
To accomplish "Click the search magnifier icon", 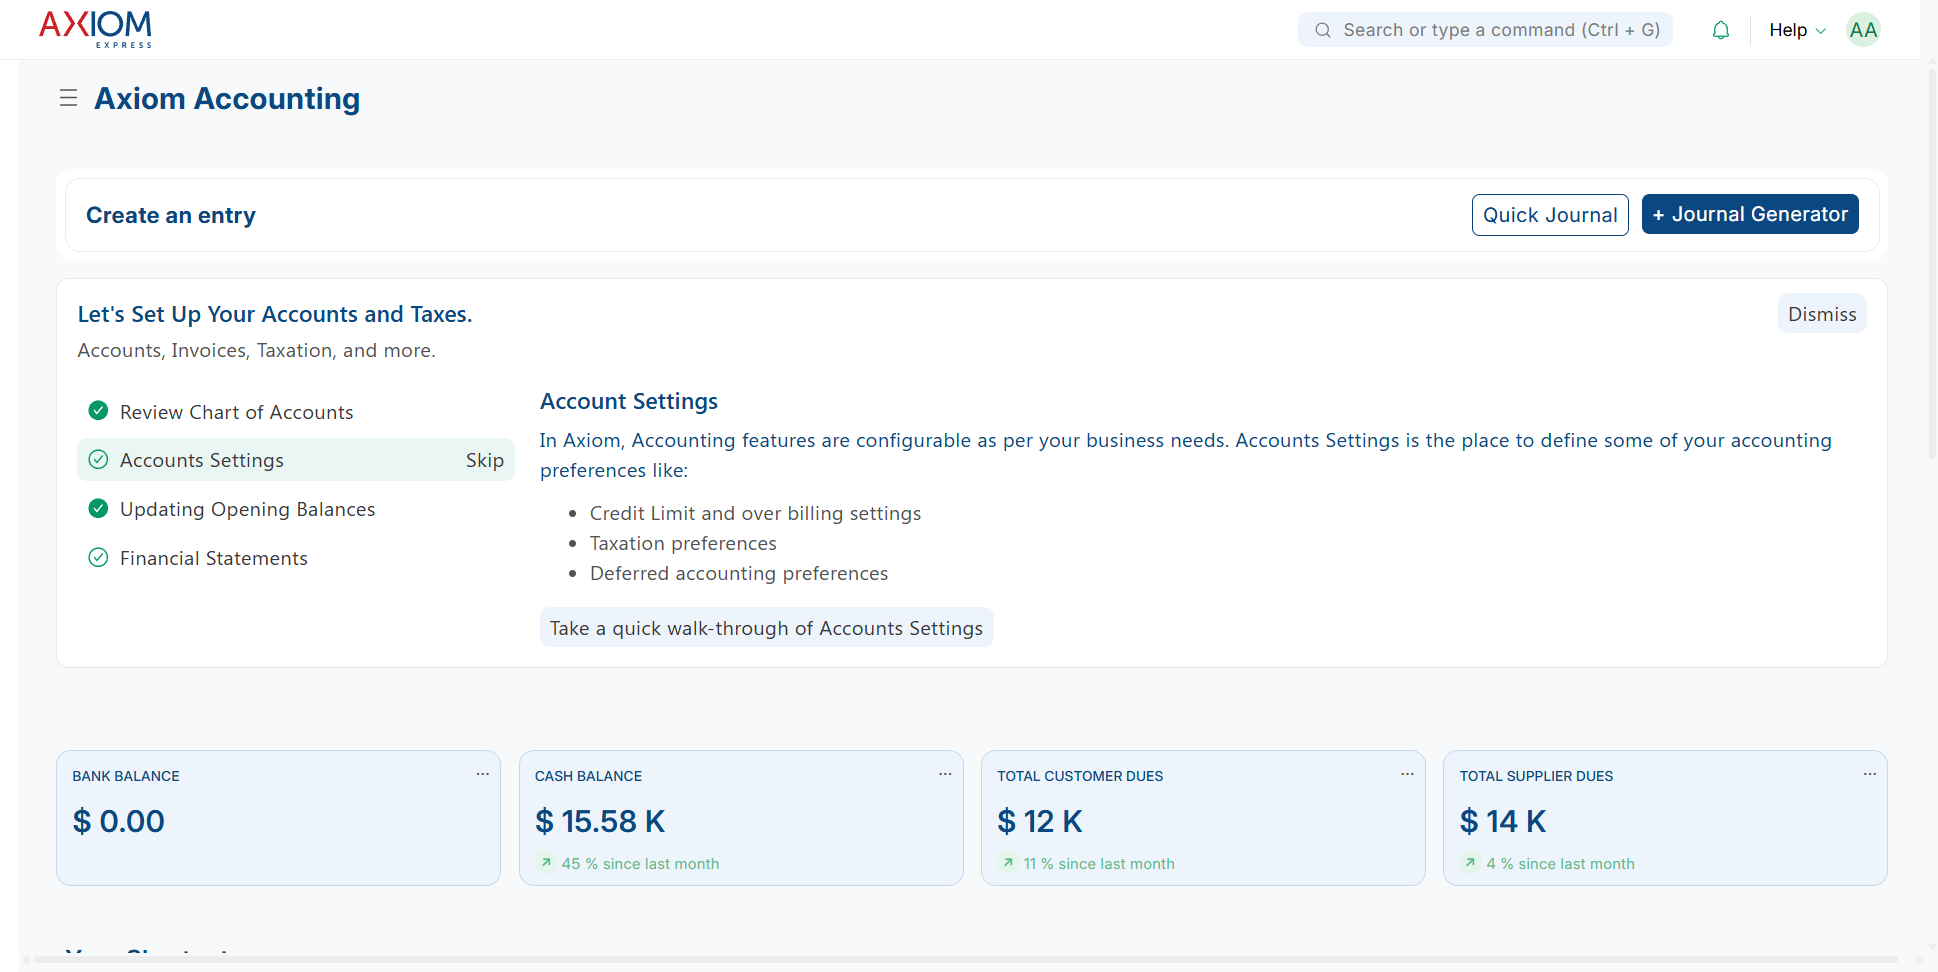I will coord(1322,30).
